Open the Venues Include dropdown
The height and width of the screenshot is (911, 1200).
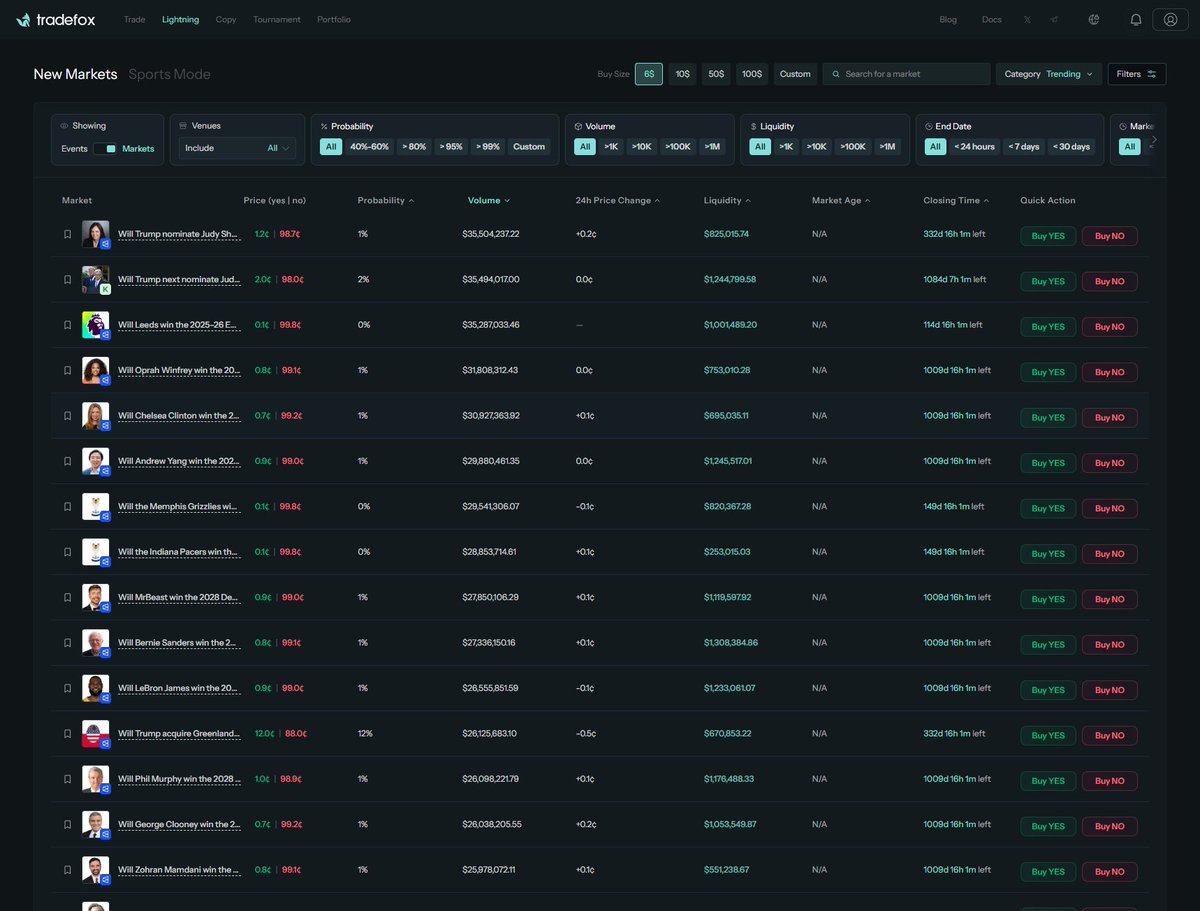click(x=238, y=148)
